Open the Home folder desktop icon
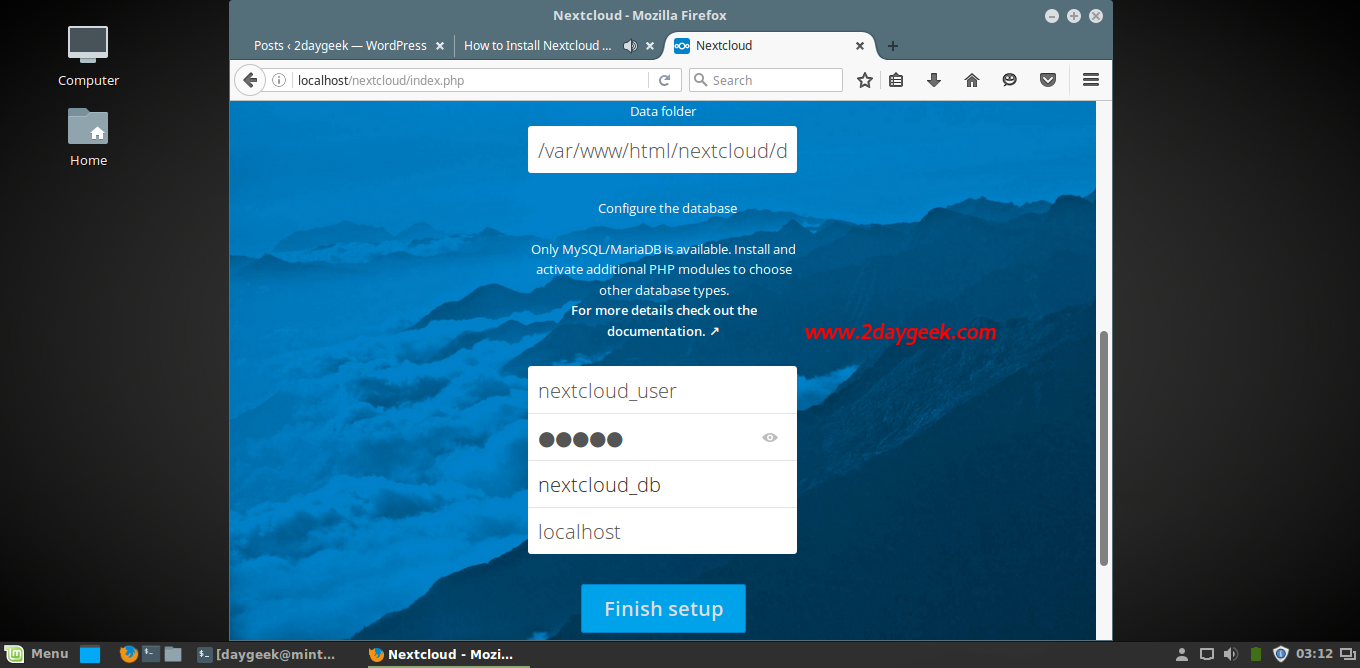The height and width of the screenshot is (668, 1360). (88, 137)
